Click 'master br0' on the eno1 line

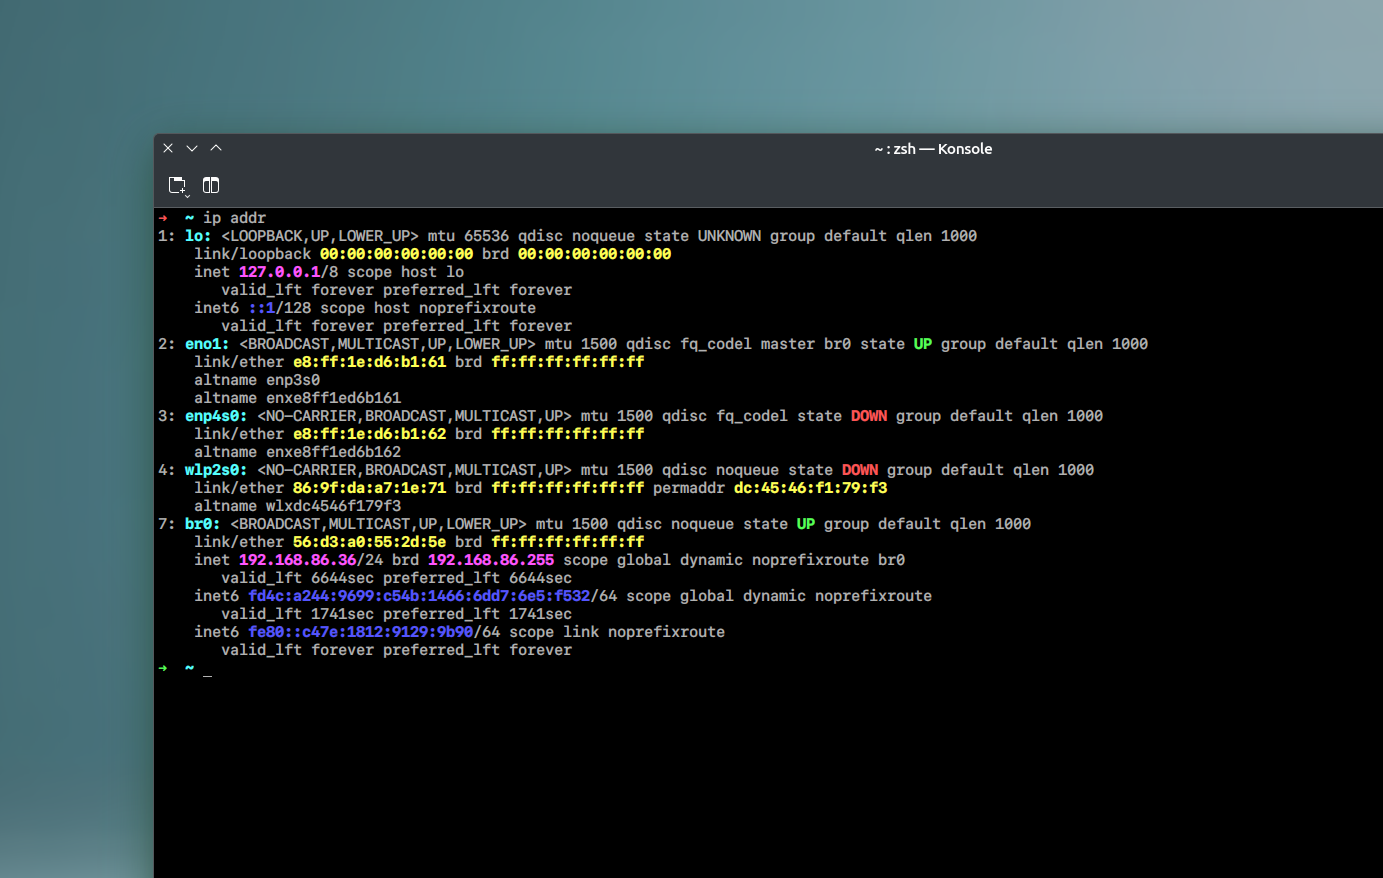806,344
